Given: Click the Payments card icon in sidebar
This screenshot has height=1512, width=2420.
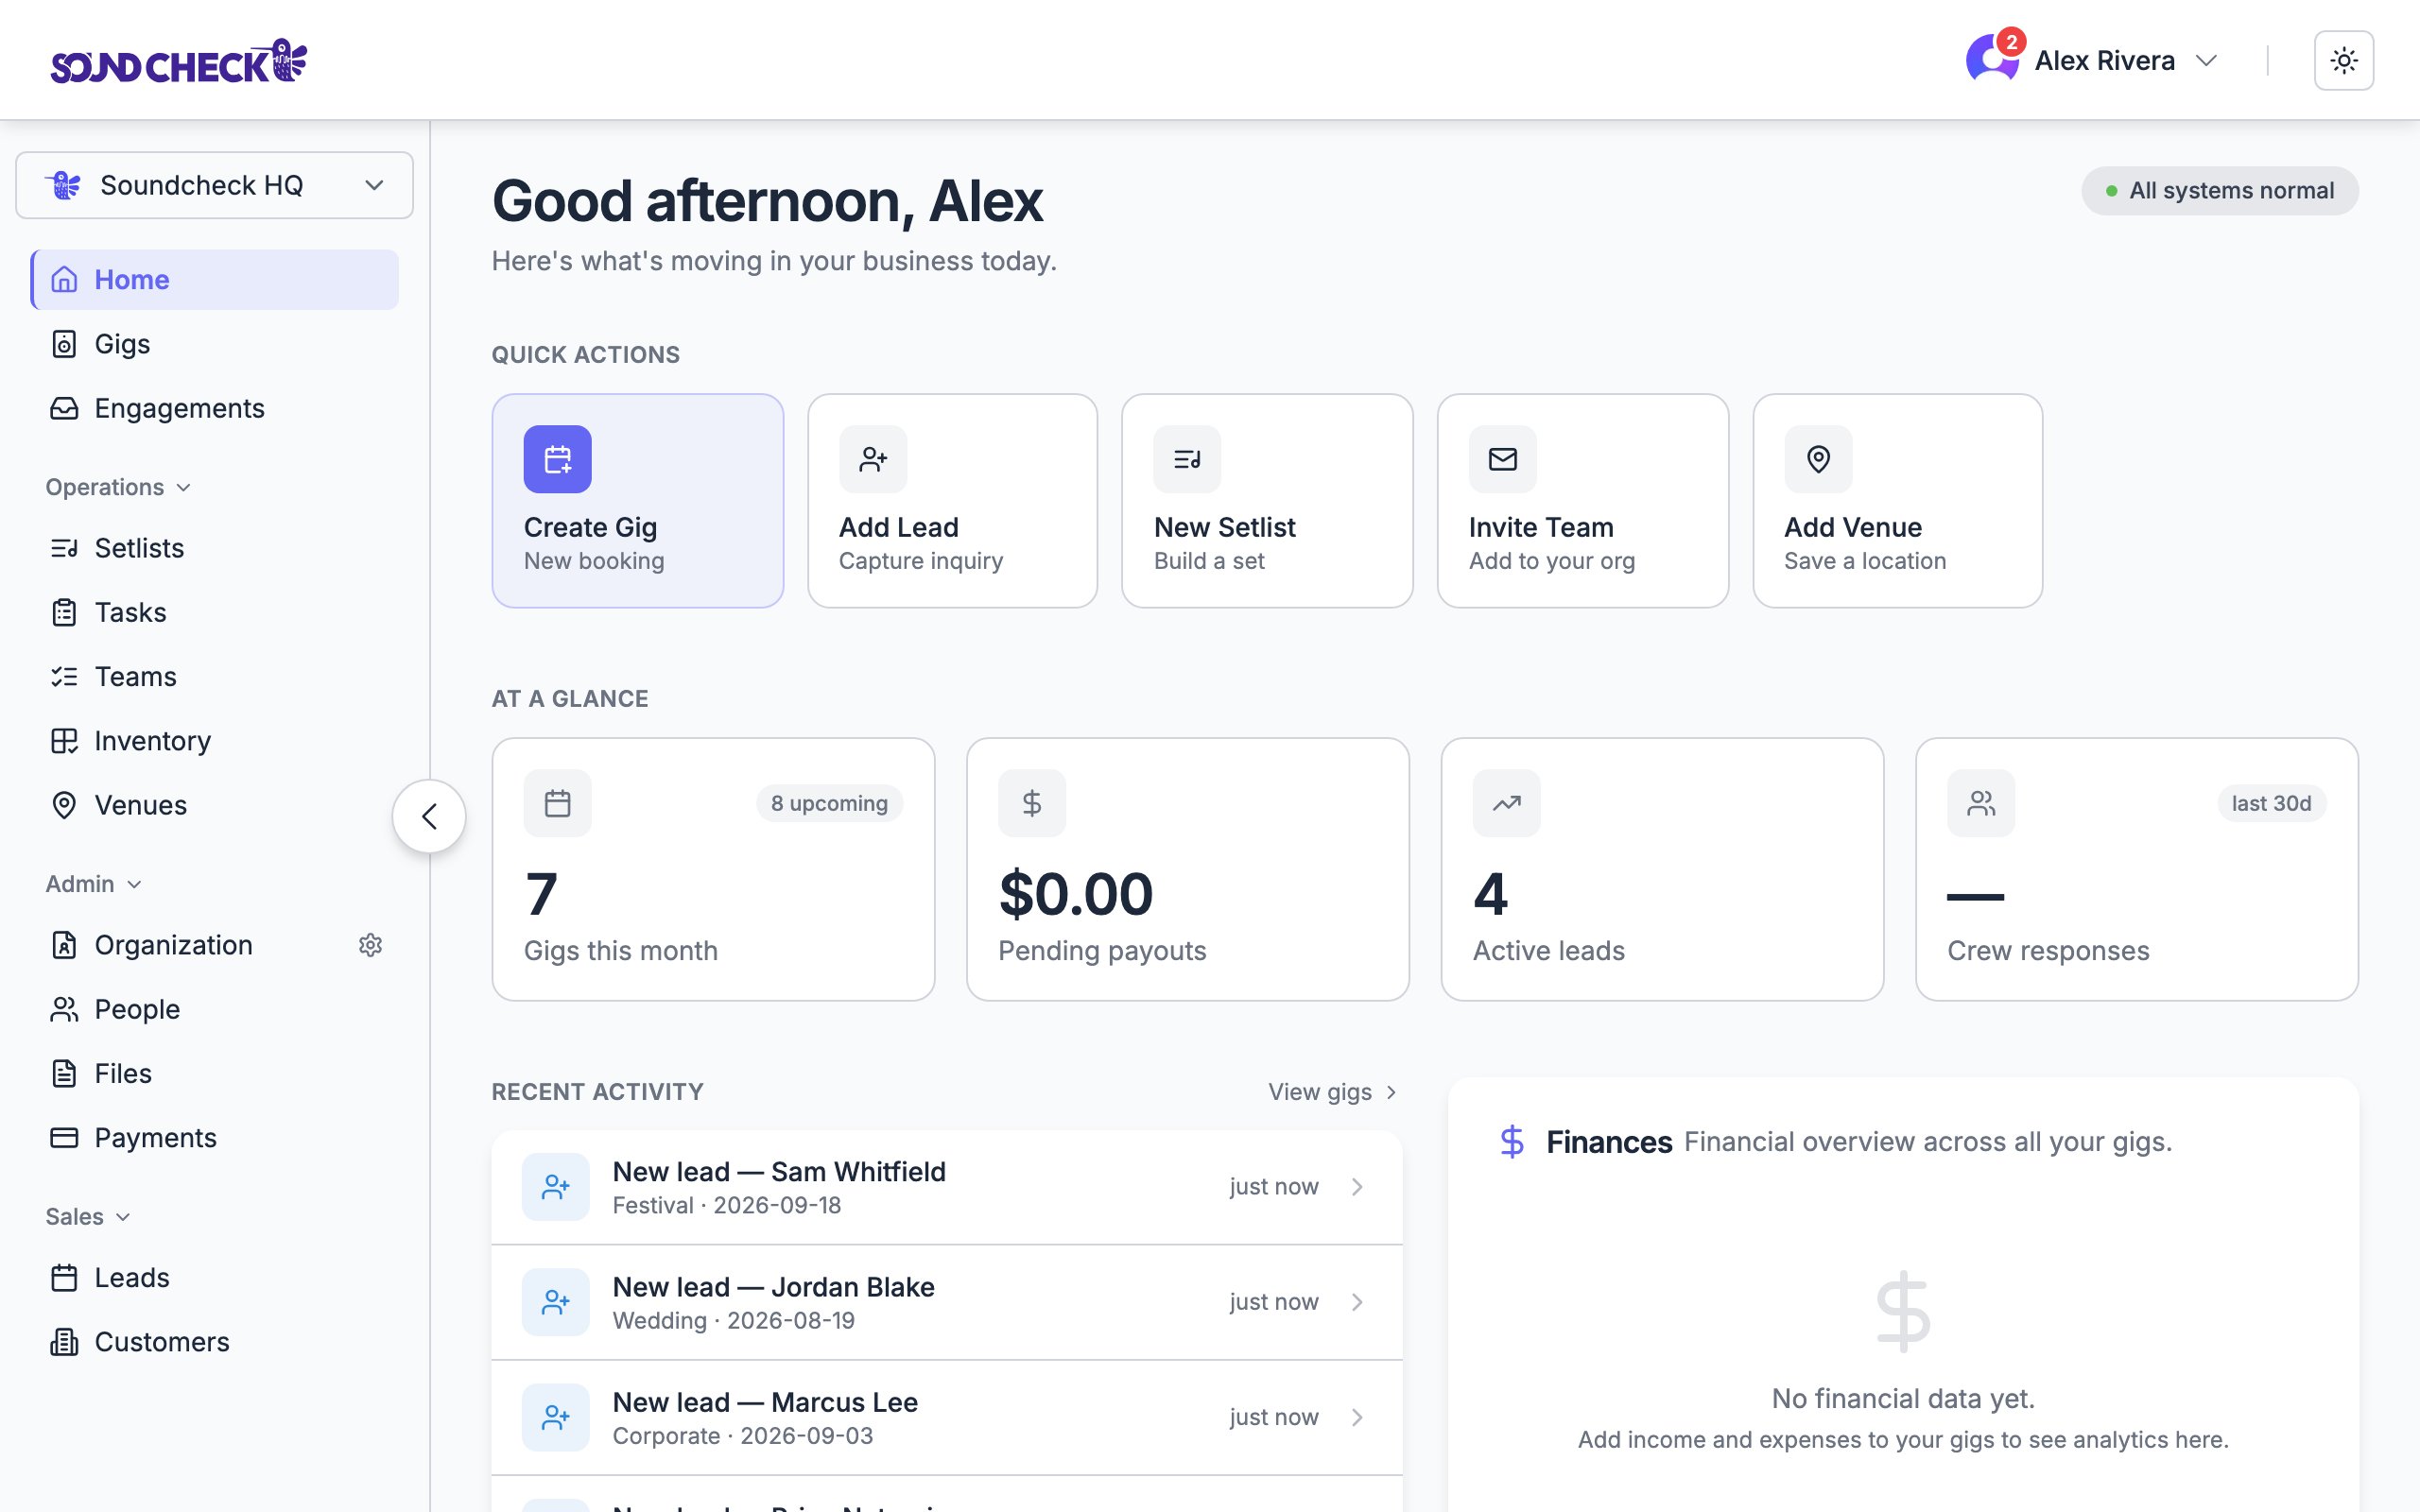Looking at the screenshot, I should (64, 1138).
